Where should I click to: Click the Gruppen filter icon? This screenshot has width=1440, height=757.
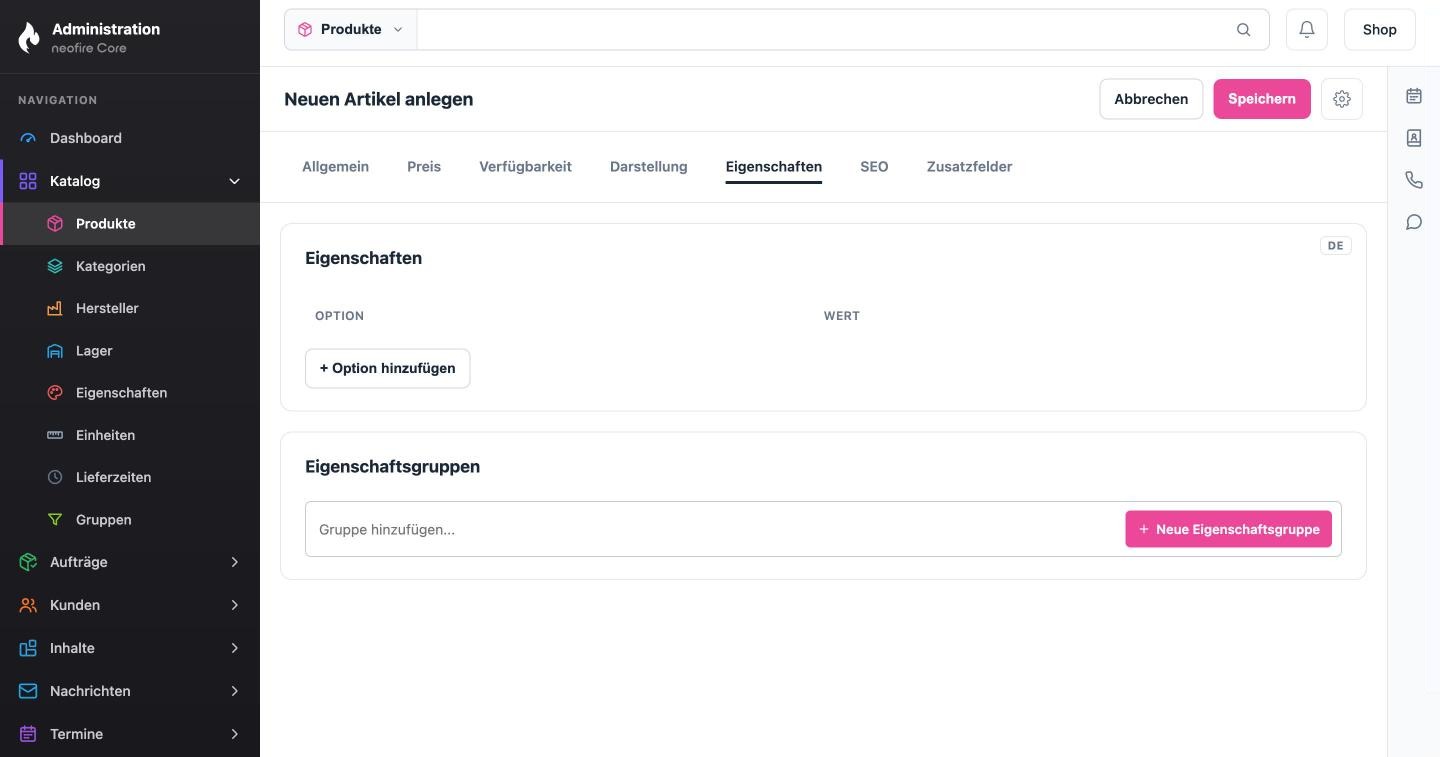pyautogui.click(x=55, y=520)
